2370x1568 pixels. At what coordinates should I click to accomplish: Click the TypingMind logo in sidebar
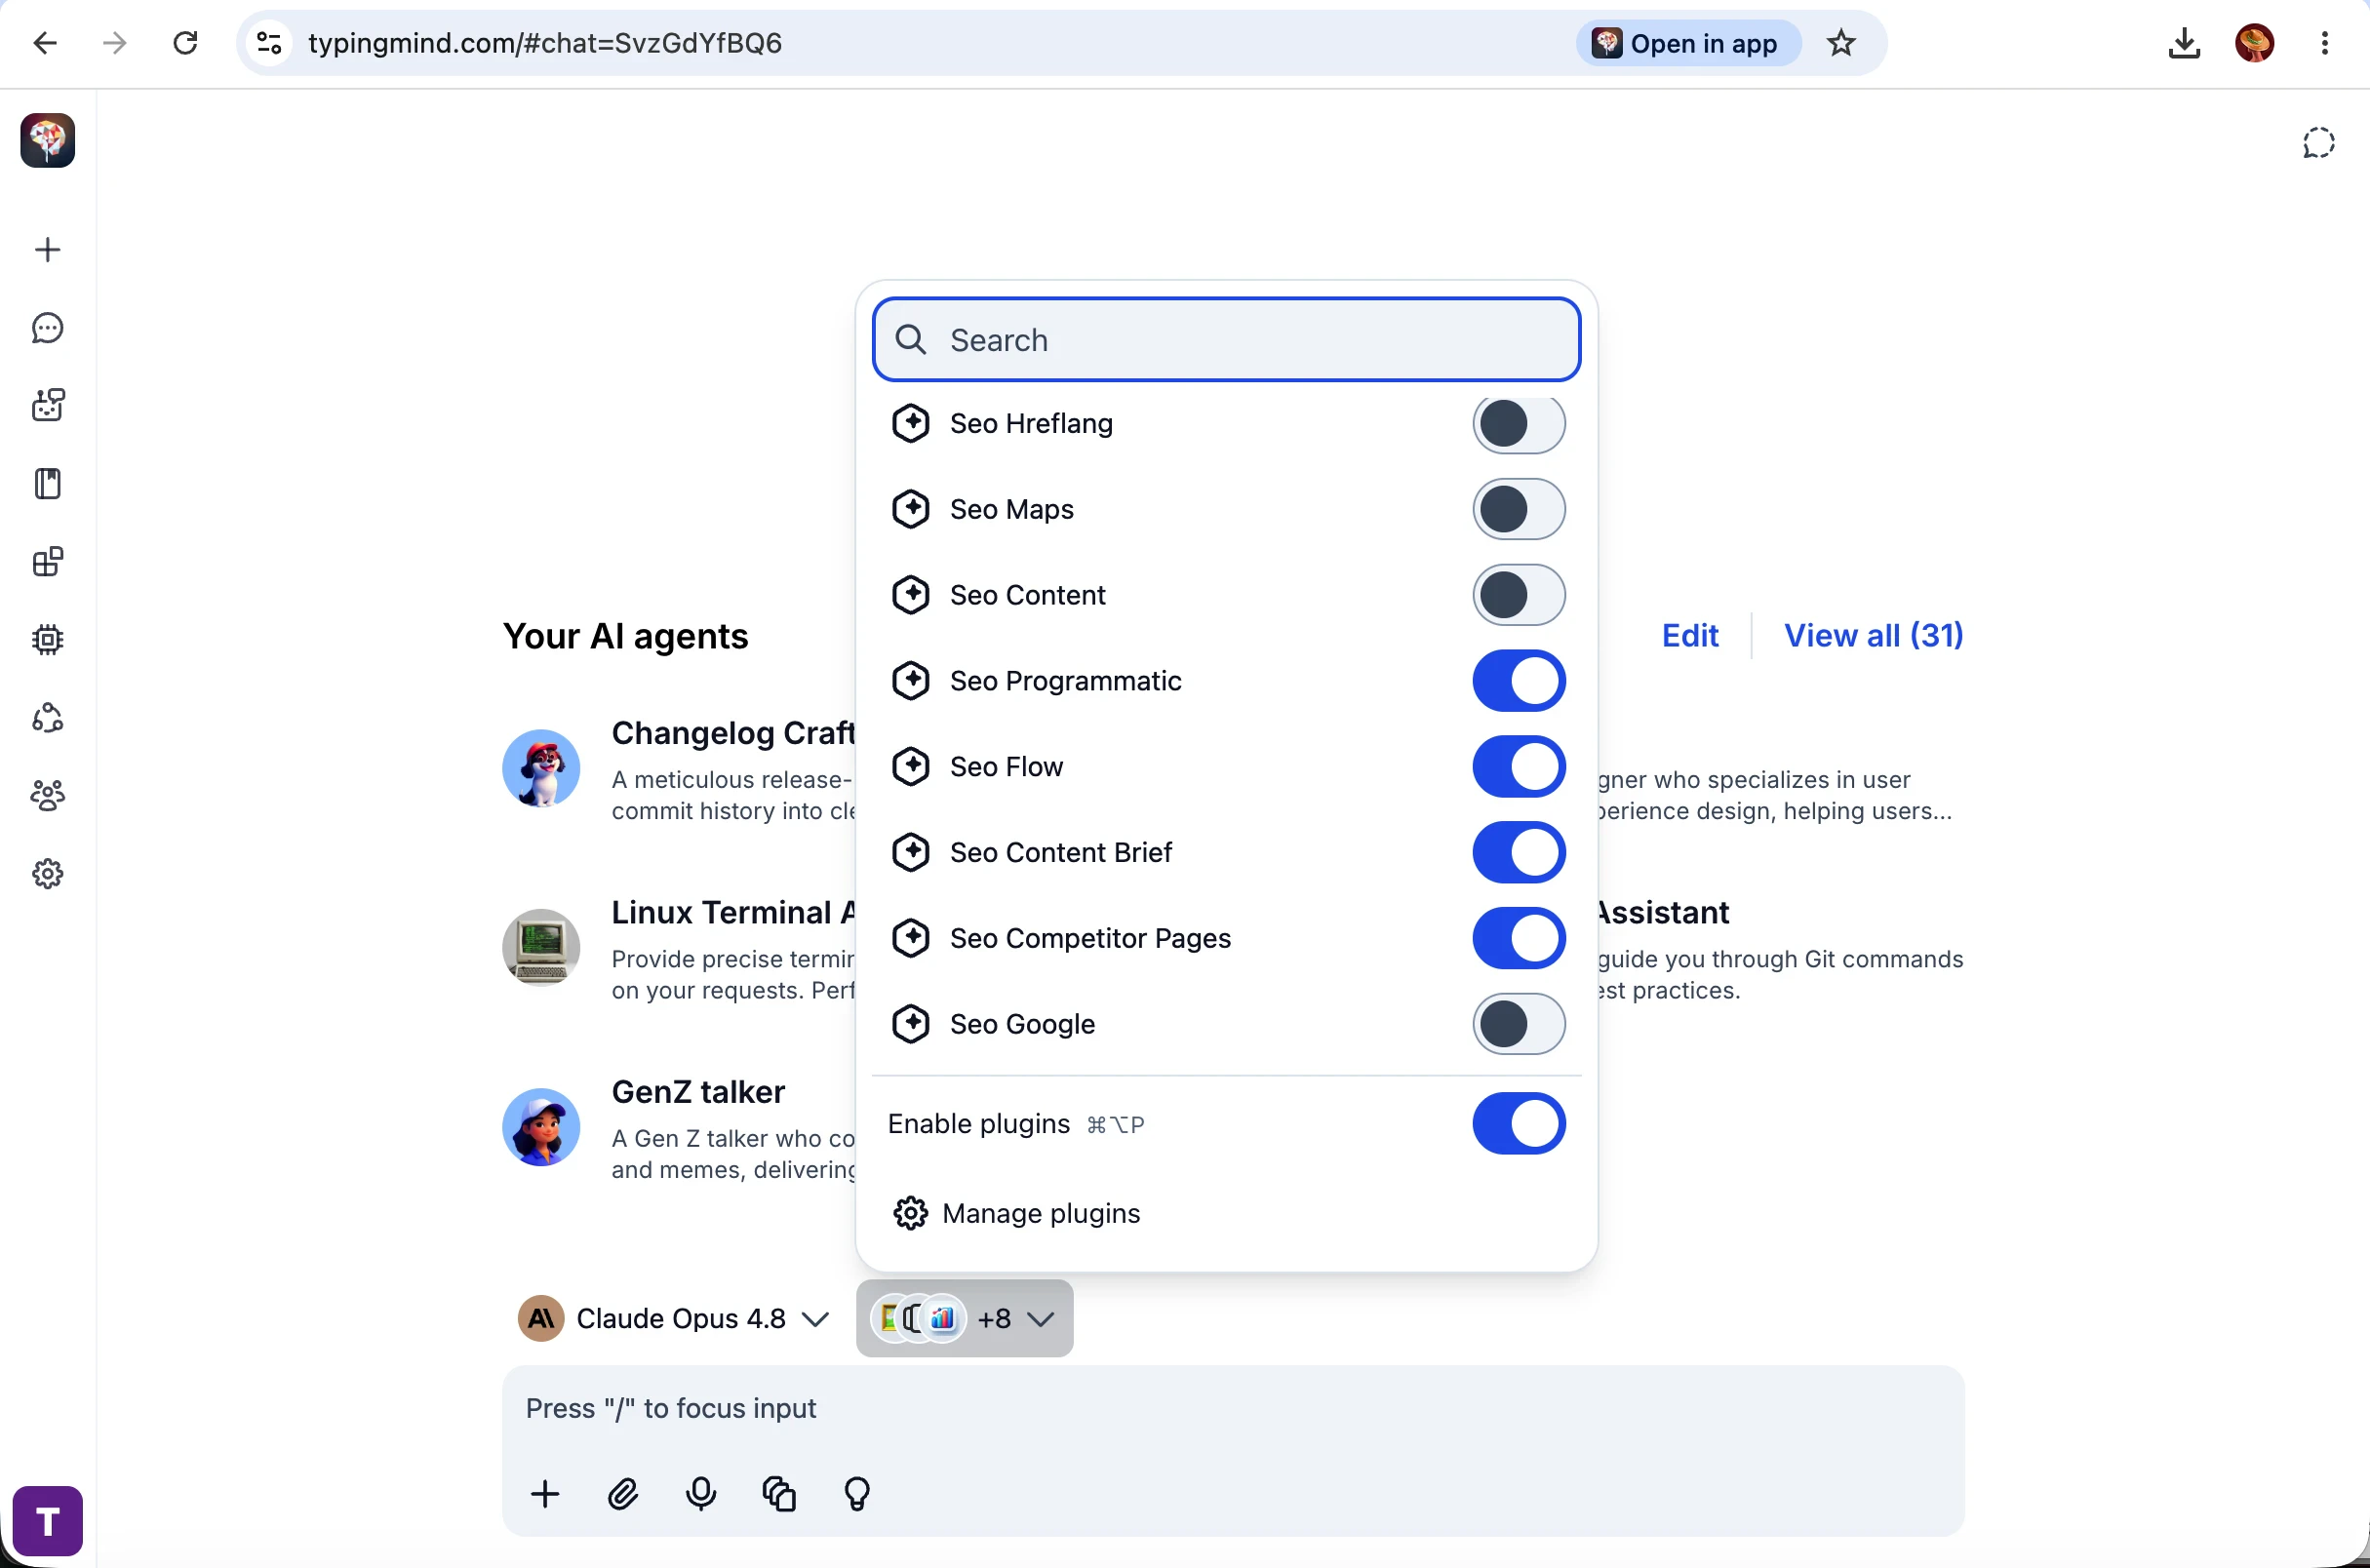coord(47,140)
